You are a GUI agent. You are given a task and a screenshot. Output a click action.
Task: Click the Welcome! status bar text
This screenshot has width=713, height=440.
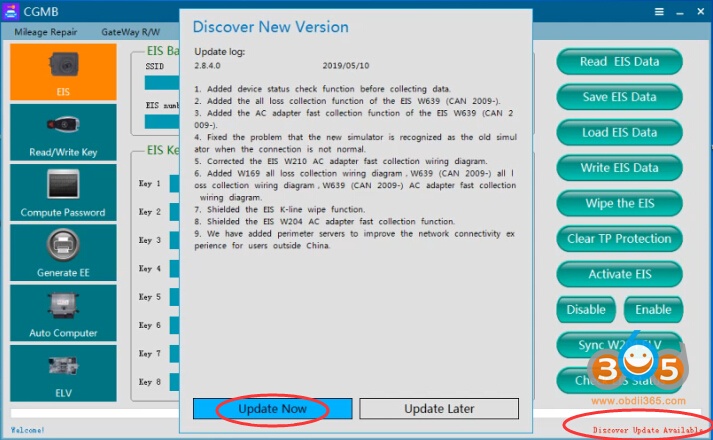(27, 430)
